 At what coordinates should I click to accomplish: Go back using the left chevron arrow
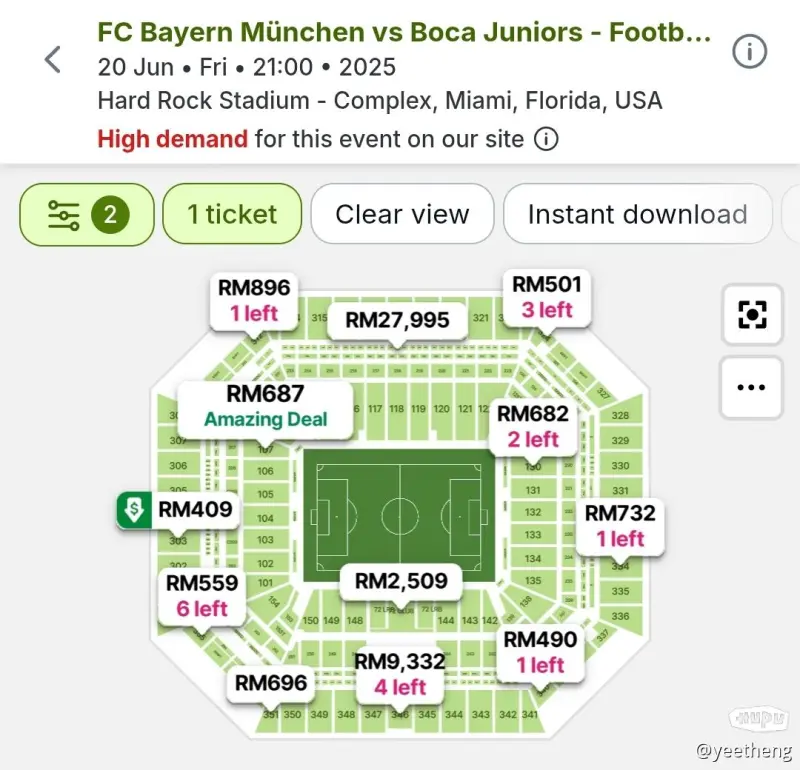pos(53,60)
